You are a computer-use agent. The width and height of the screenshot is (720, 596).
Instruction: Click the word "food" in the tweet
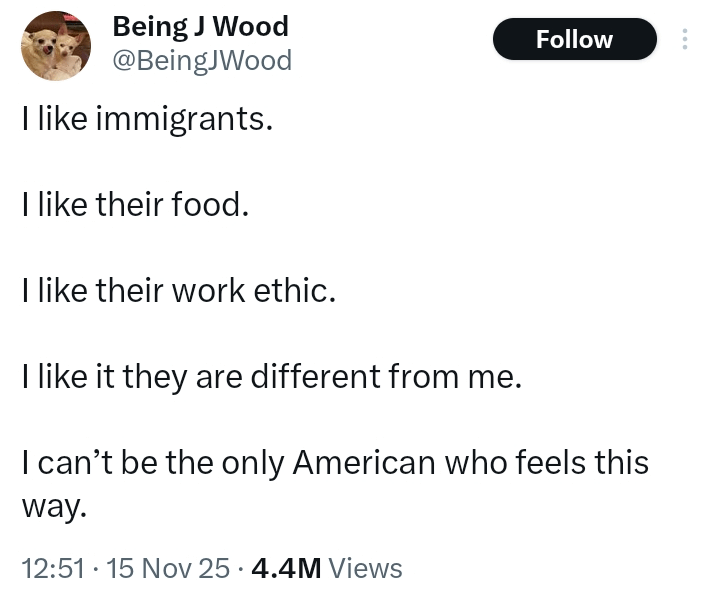point(211,205)
